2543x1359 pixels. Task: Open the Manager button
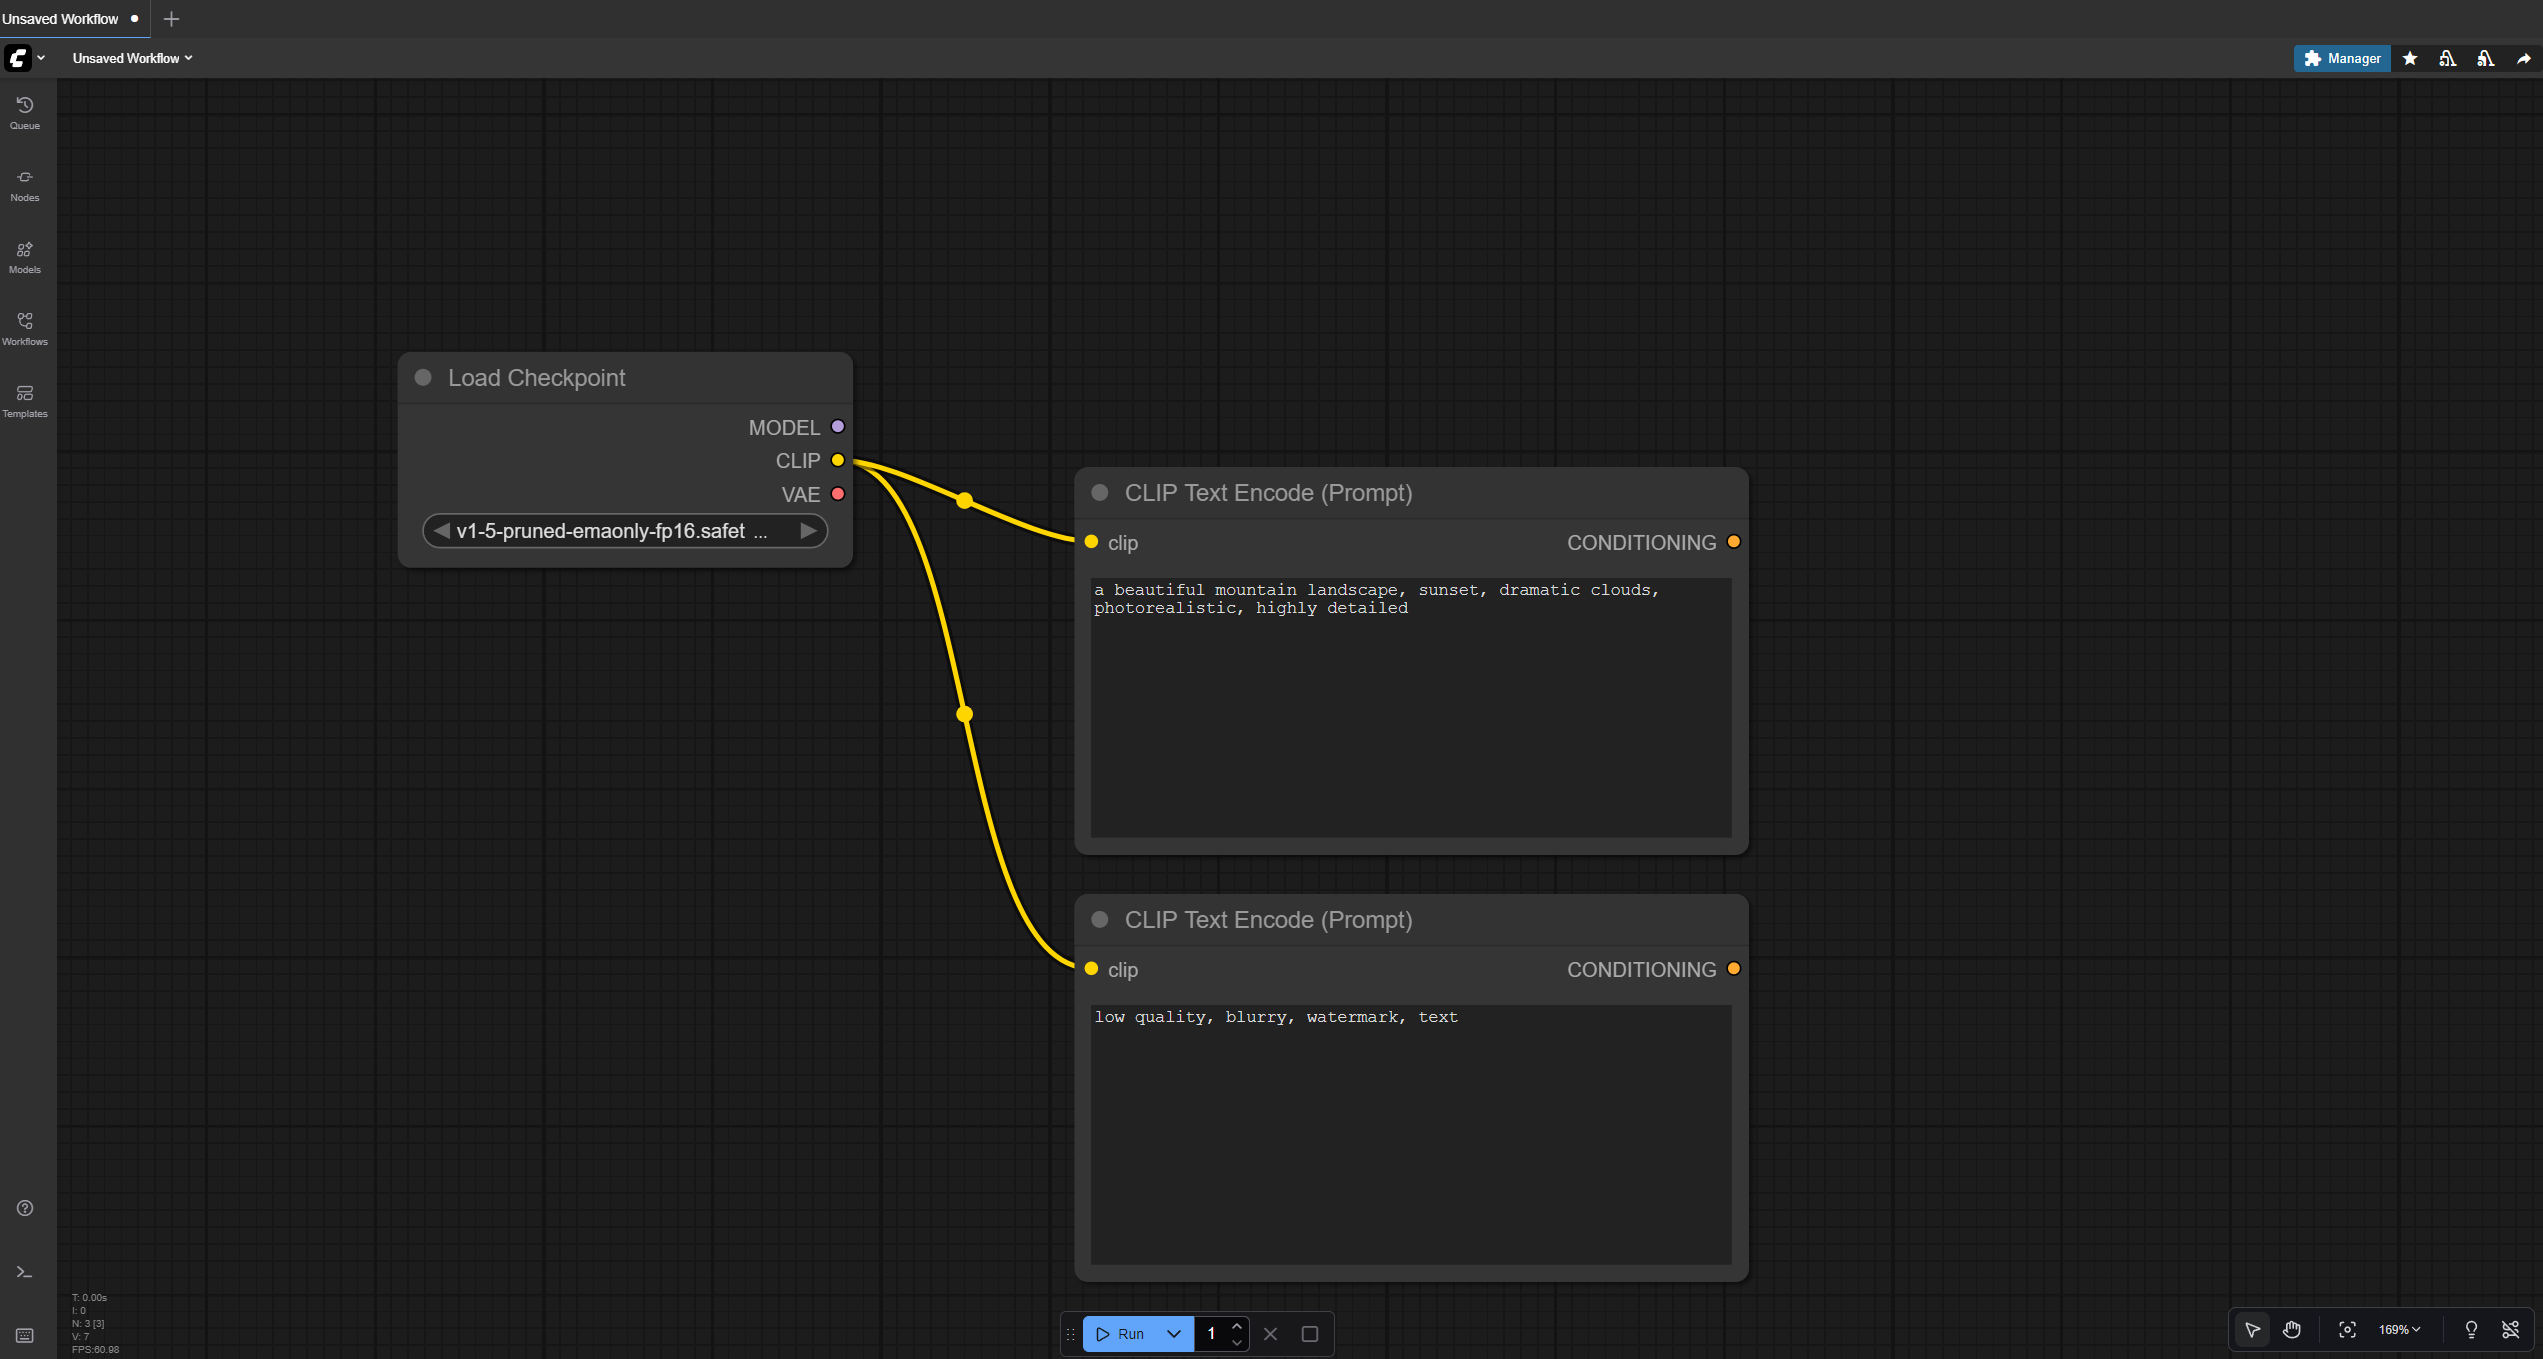pos(2342,59)
